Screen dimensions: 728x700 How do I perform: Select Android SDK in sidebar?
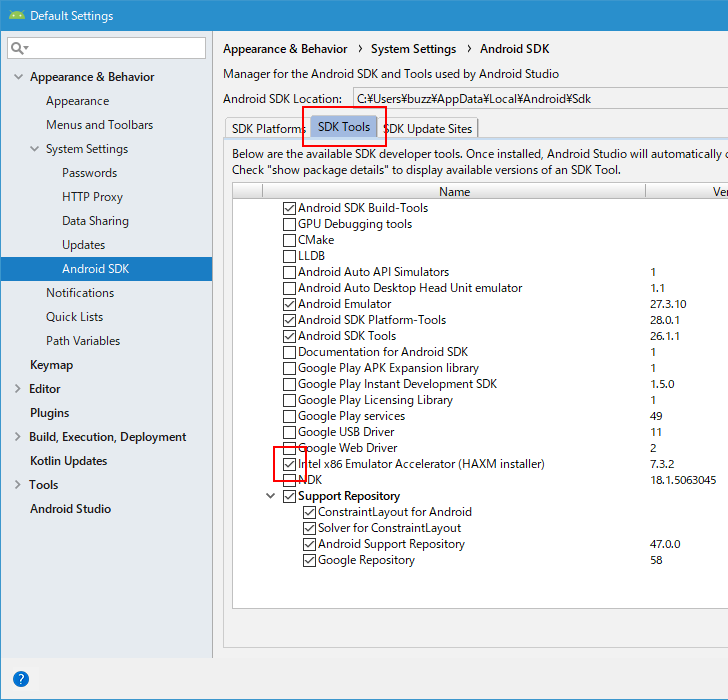107,269
